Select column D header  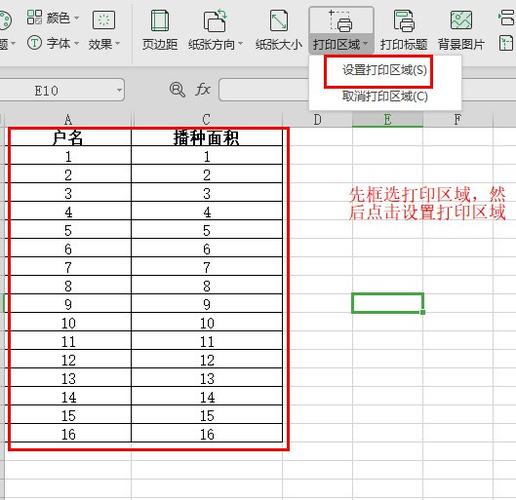[x=317, y=119]
